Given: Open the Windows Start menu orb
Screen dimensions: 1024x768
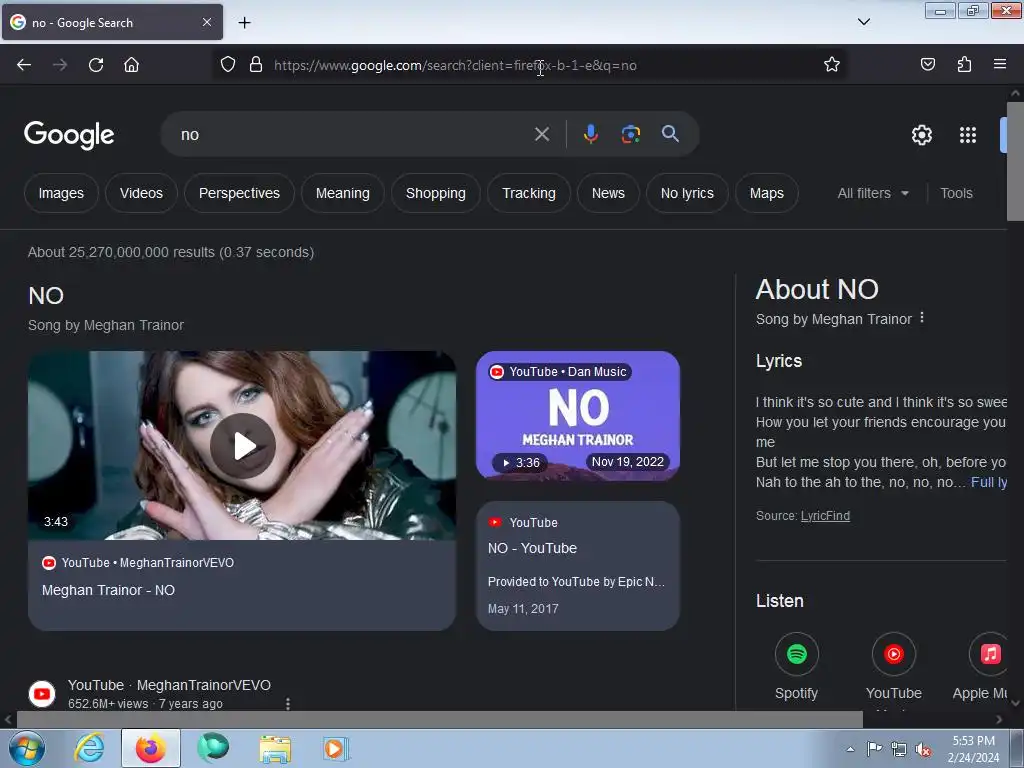Looking at the screenshot, I should (x=25, y=748).
